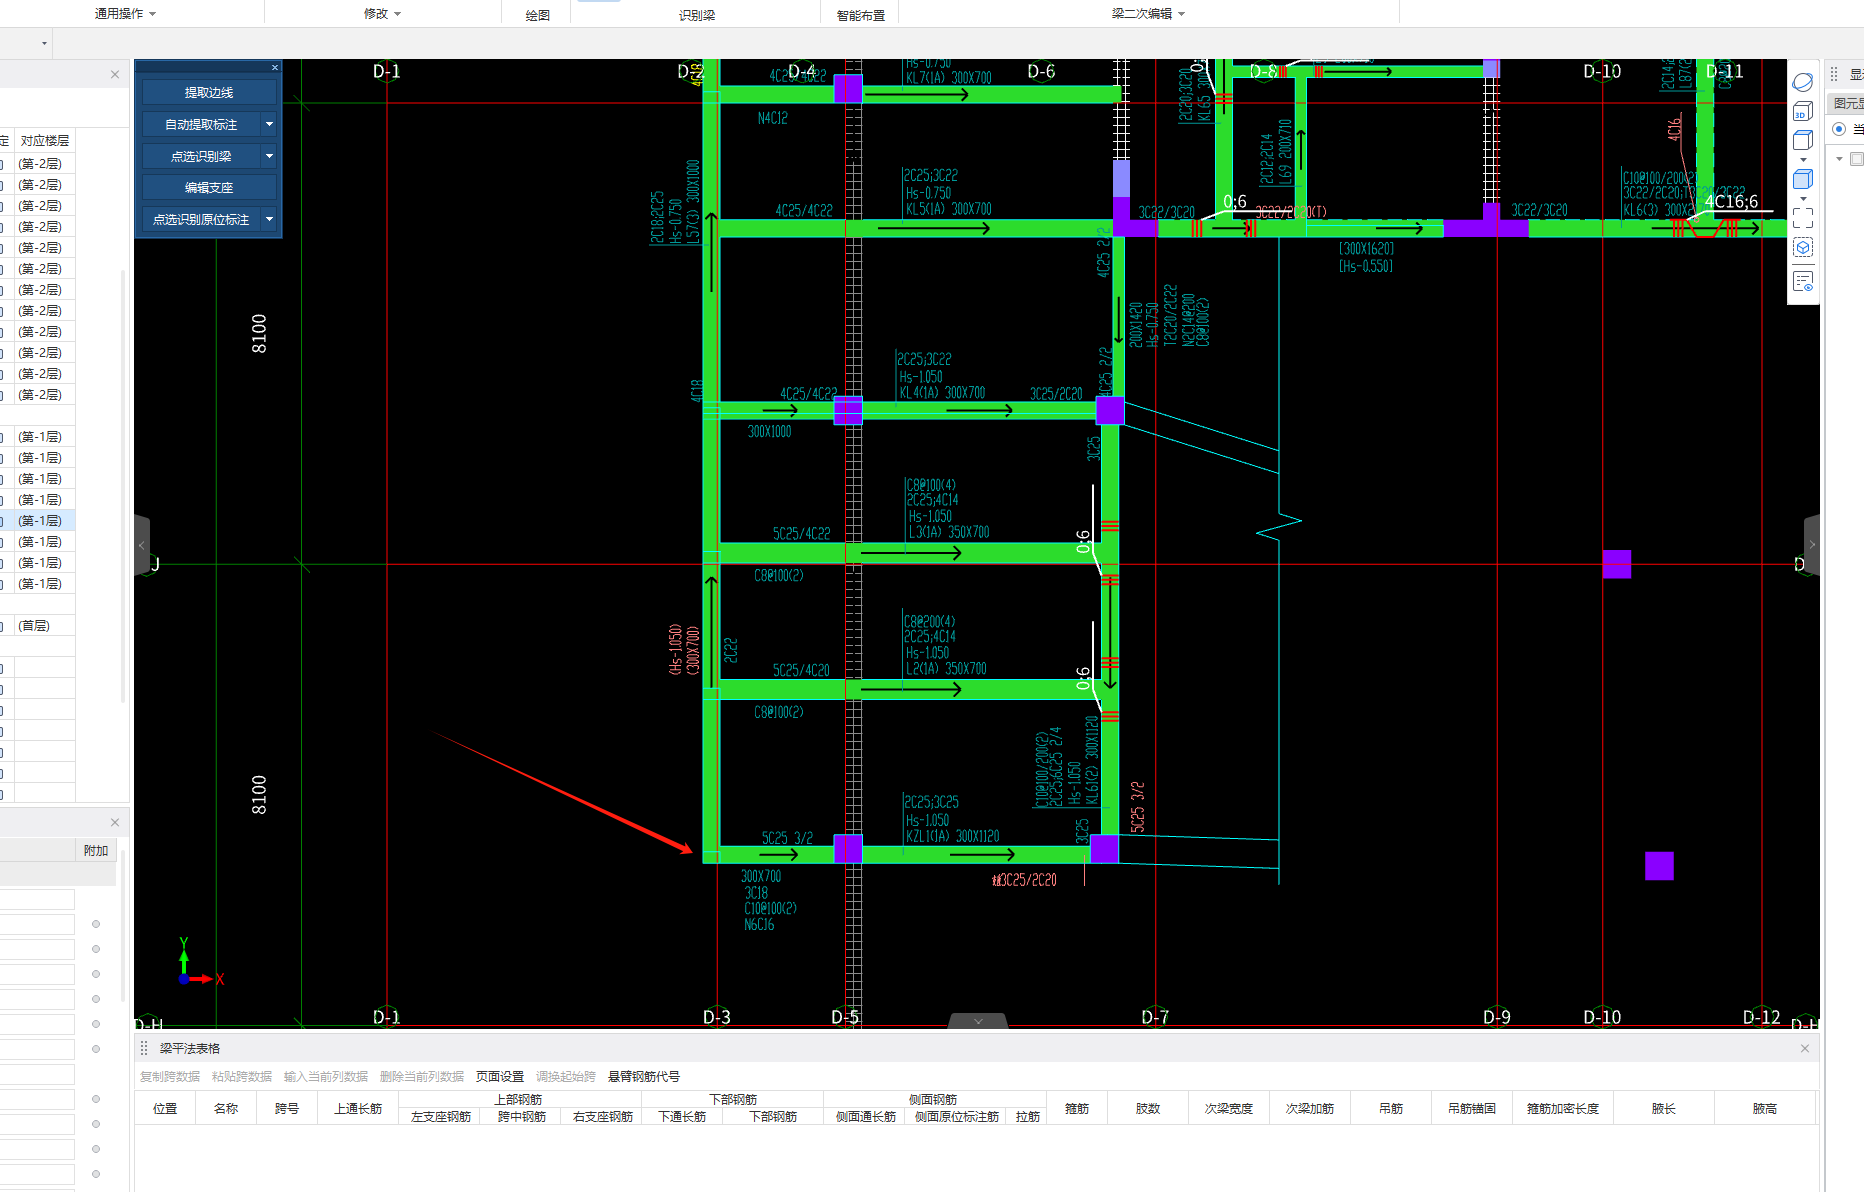
Task: Open the 识别梁 ribbon group
Action: point(697,15)
